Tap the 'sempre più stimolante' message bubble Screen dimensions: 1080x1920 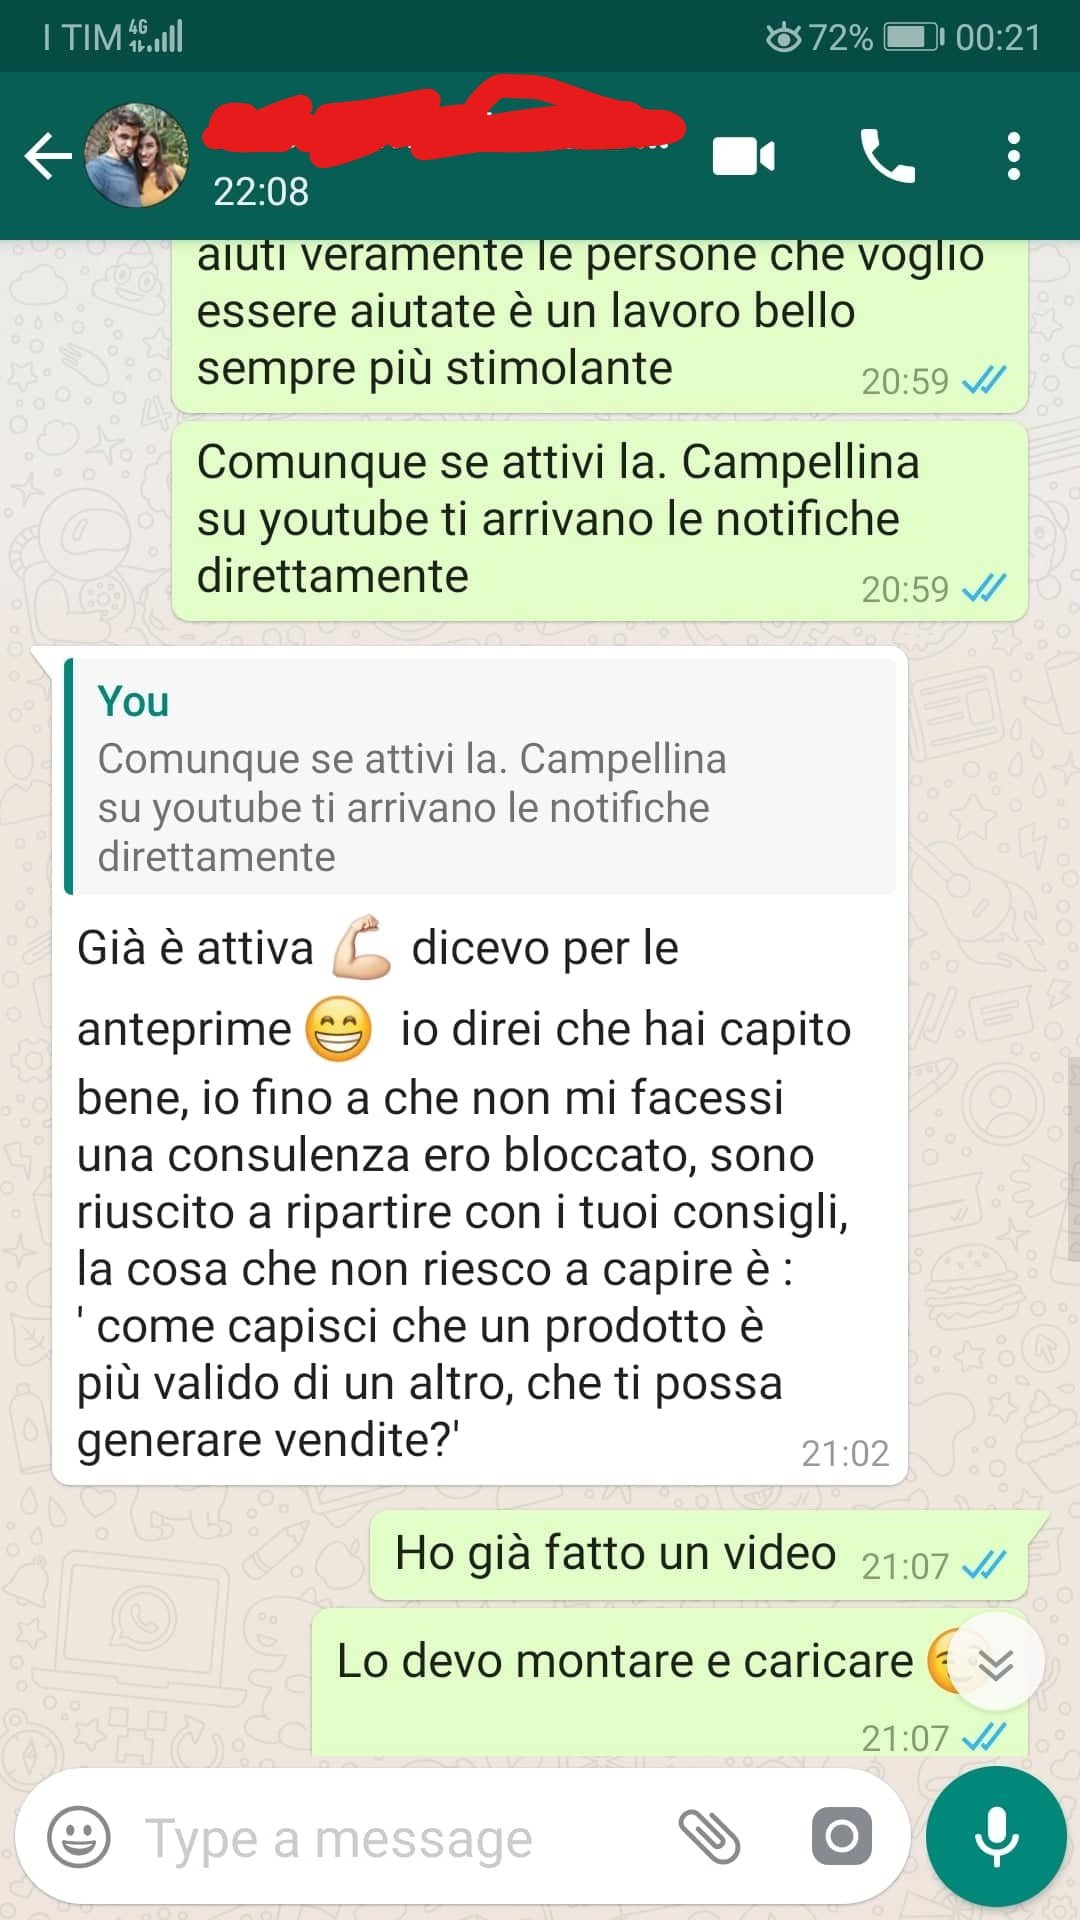600,326
